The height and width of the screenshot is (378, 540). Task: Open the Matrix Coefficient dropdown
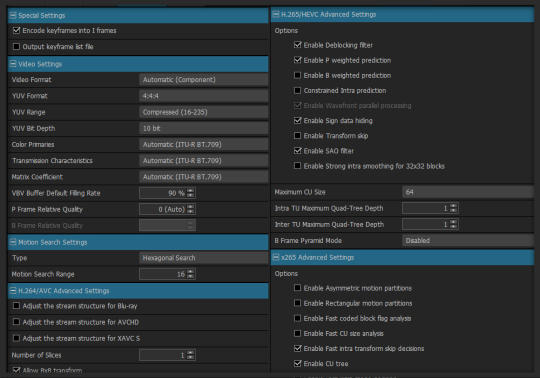point(204,177)
